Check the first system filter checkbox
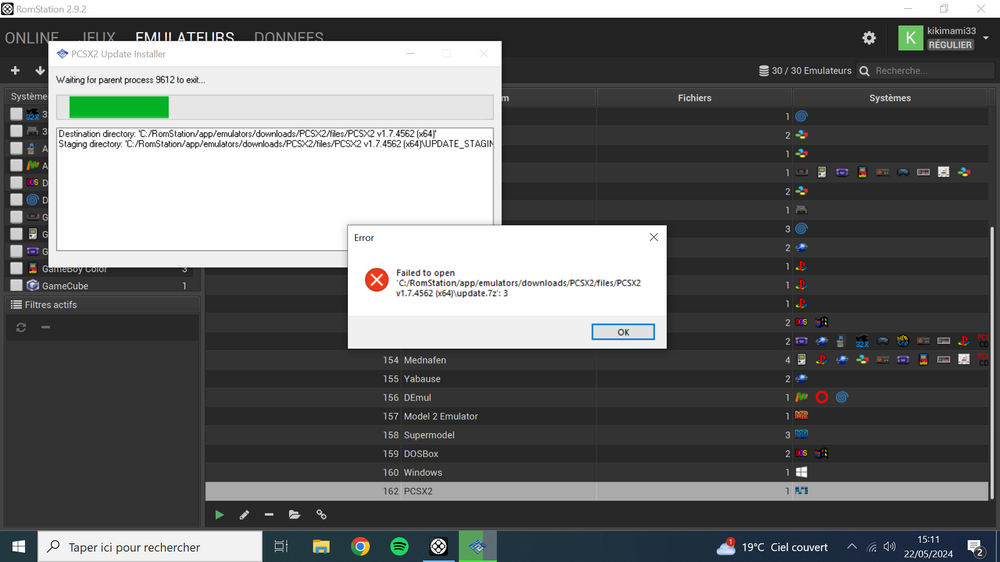 (16, 114)
